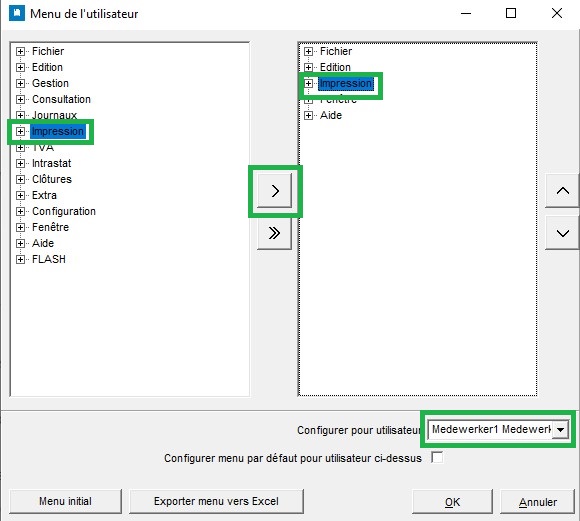Select Intrastat in the left menu list

coord(51,163)
